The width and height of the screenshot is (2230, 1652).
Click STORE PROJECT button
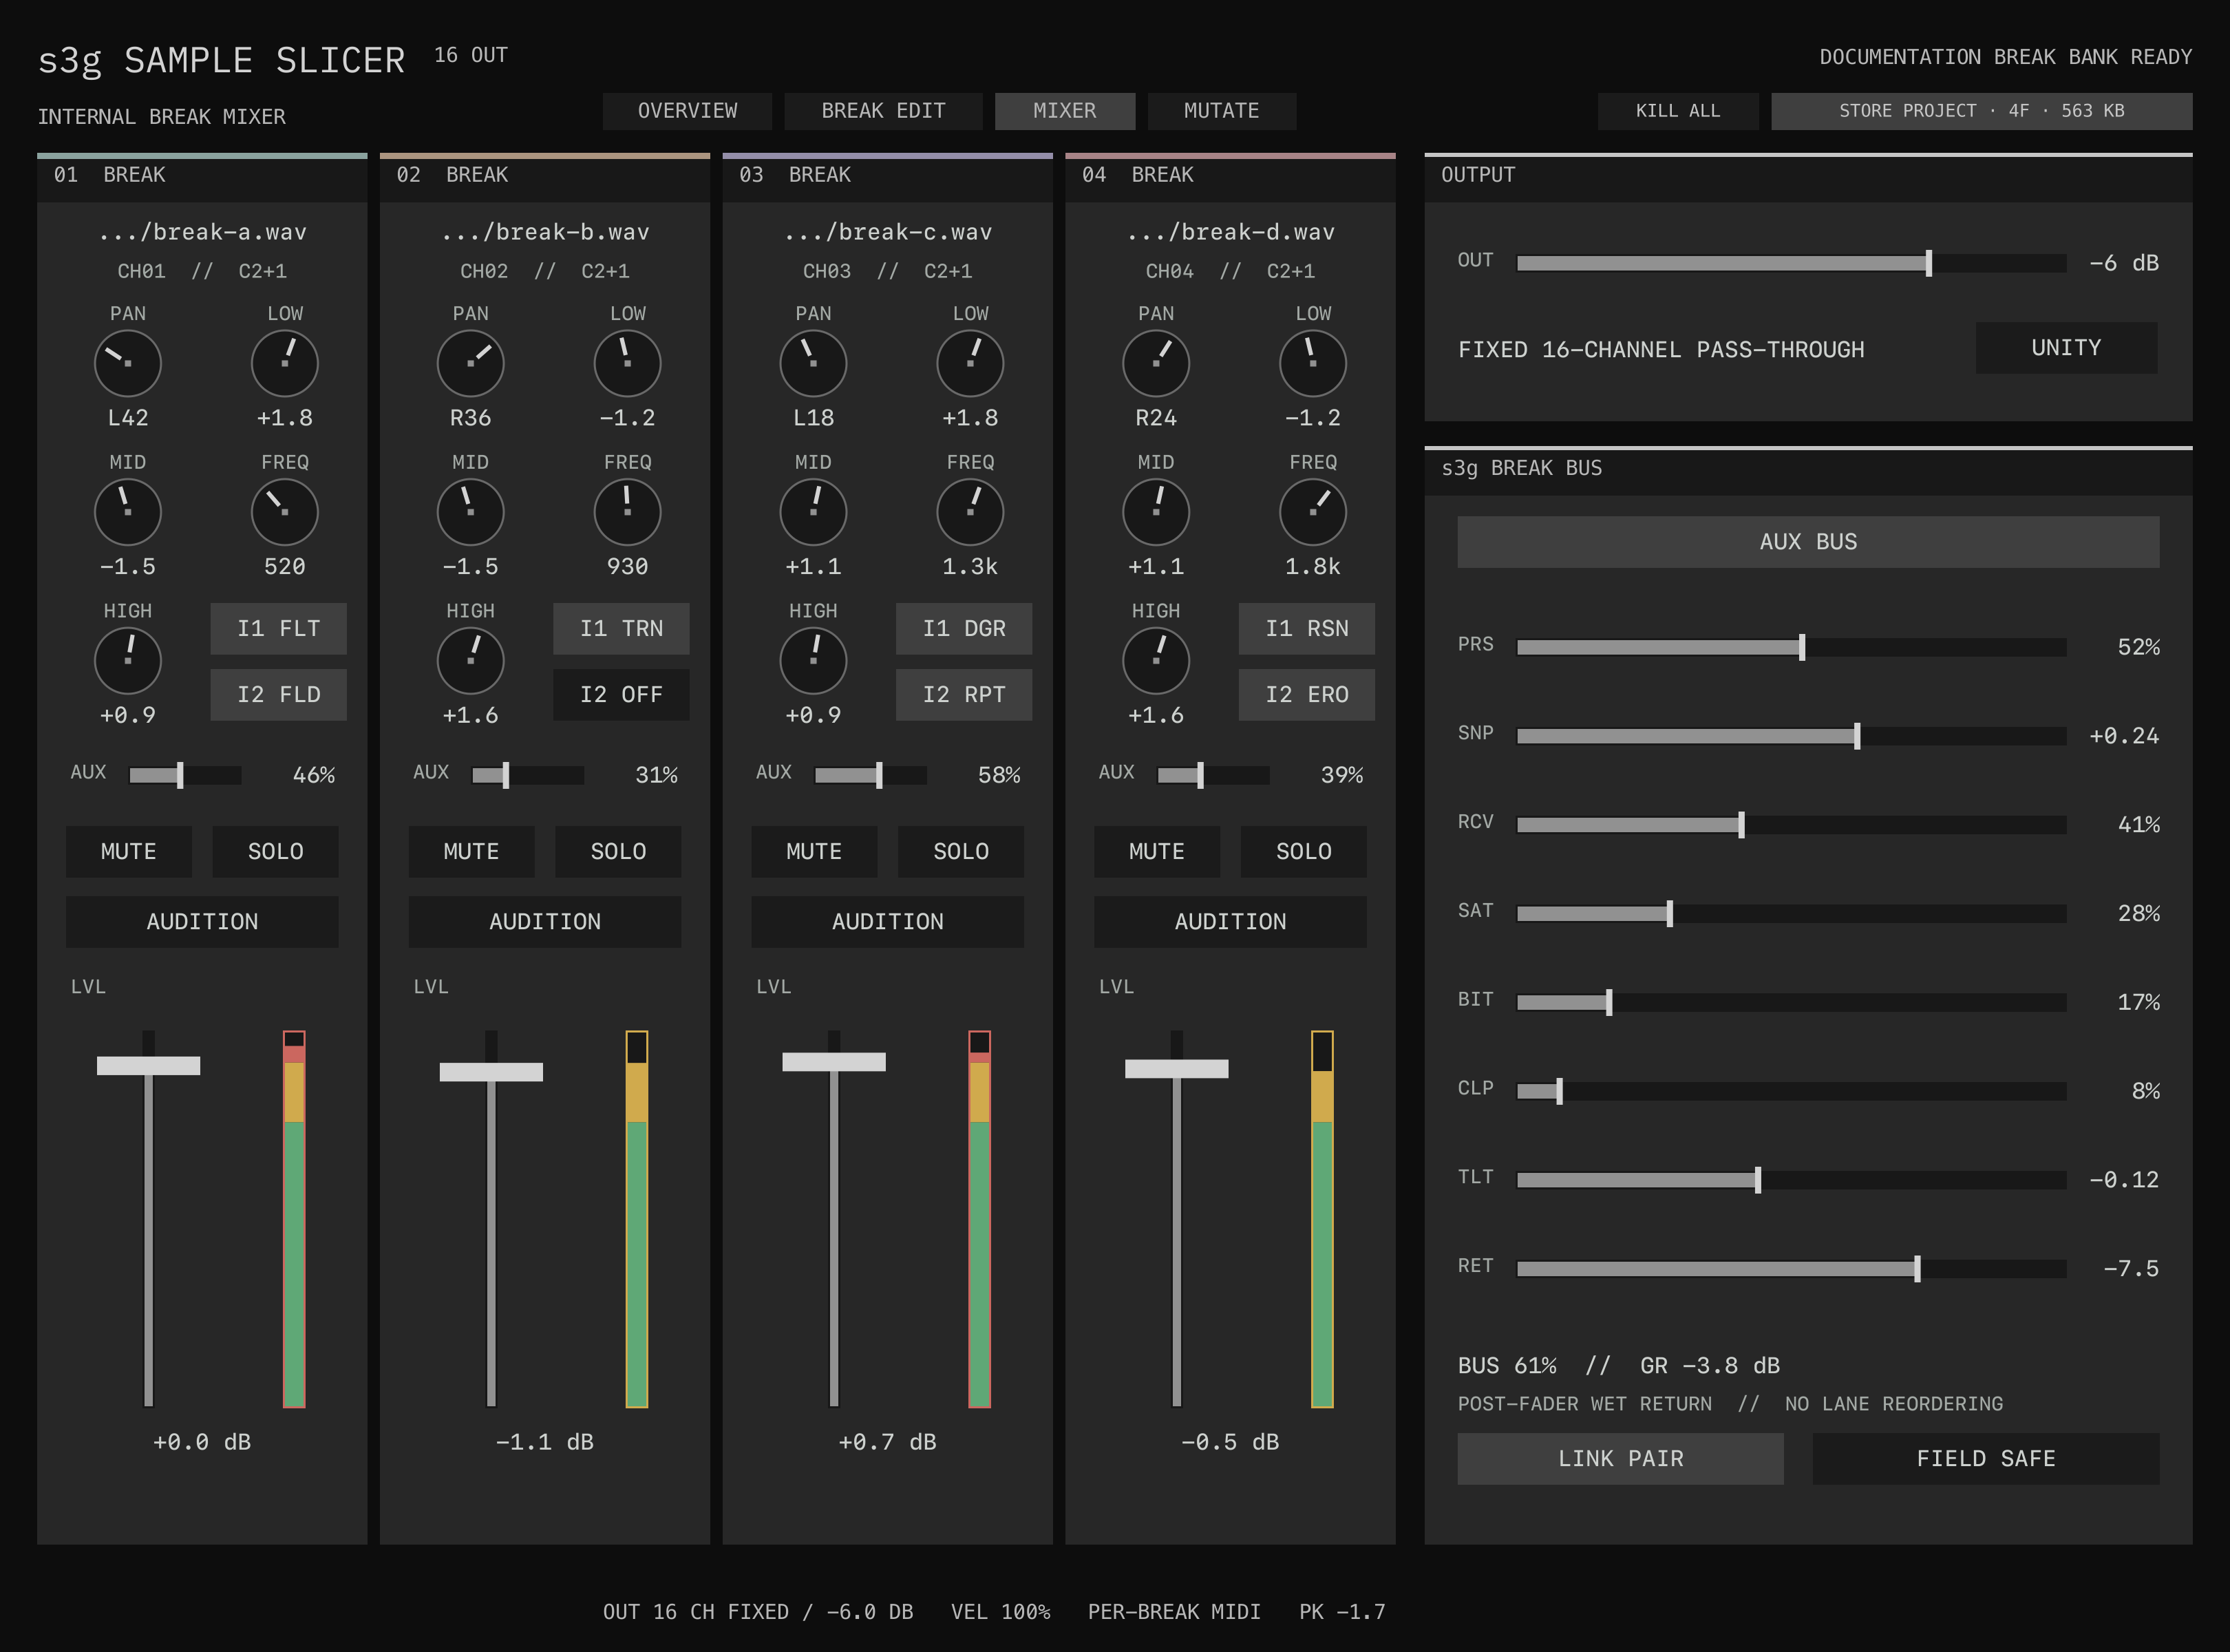pos(1981,111)
